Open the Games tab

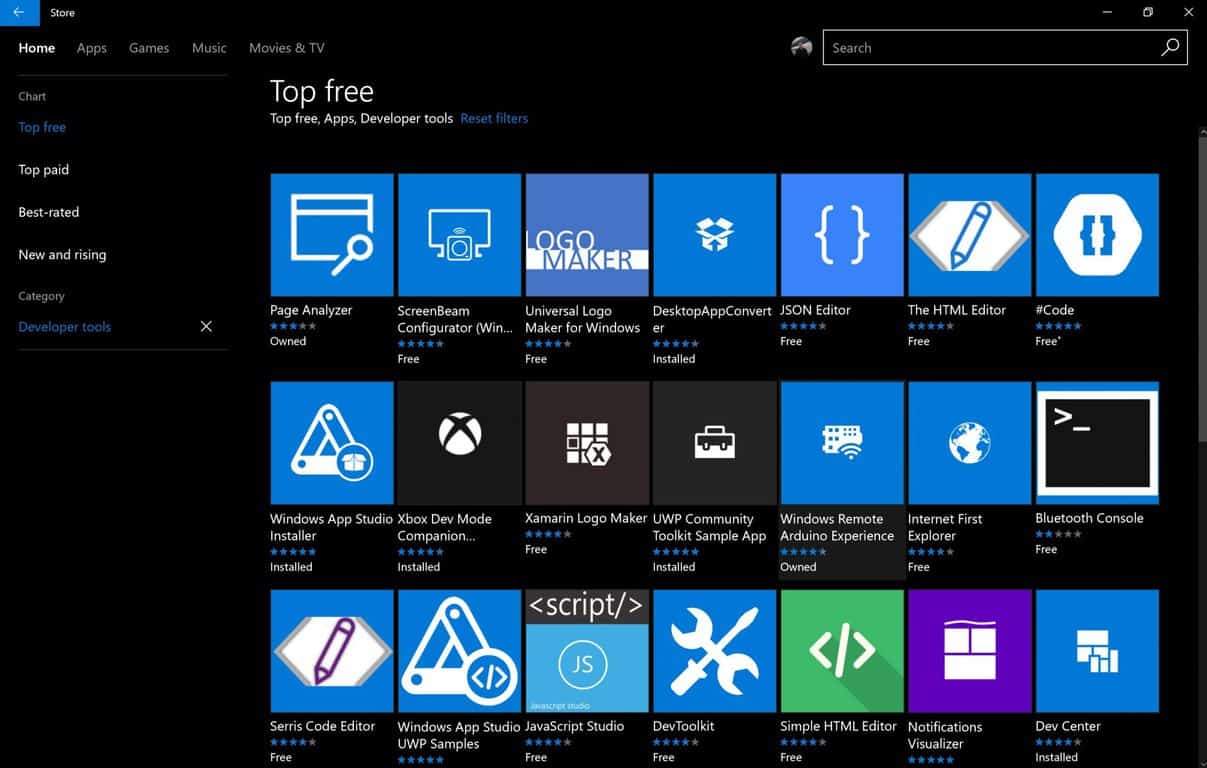pyautogui.click(x=149, y=48)
